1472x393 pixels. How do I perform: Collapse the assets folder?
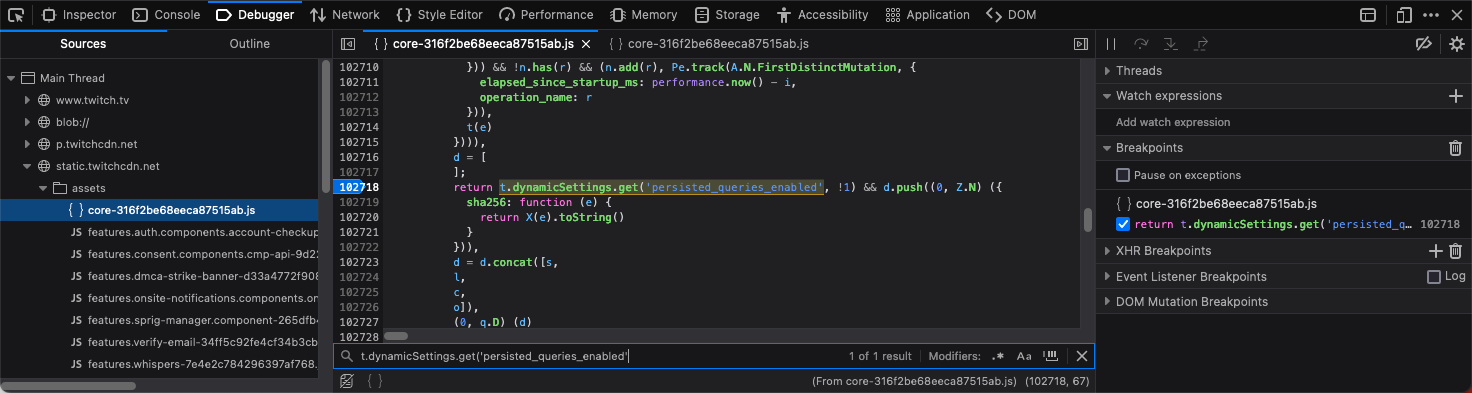click(x=43, y=188)
